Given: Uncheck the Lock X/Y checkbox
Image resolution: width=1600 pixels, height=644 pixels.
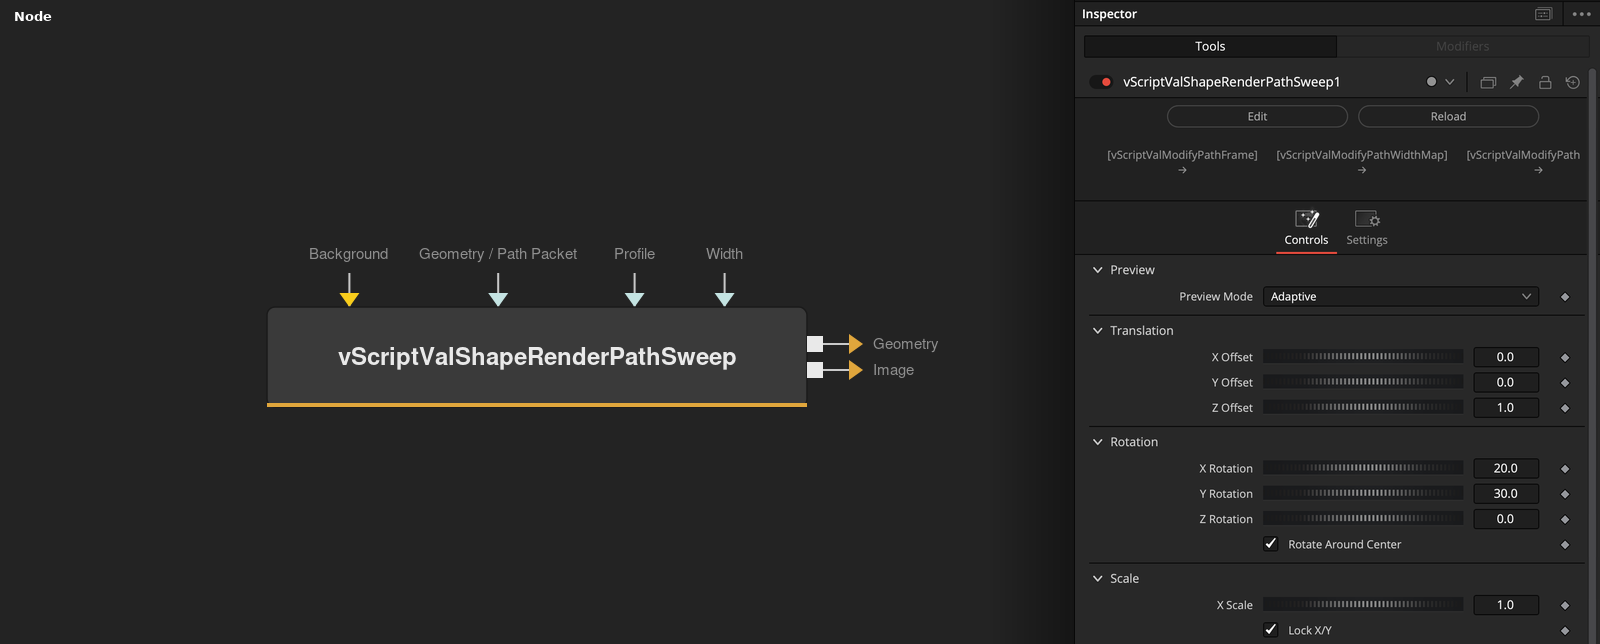Looking at the screenshot, I should pos(1271,630).
